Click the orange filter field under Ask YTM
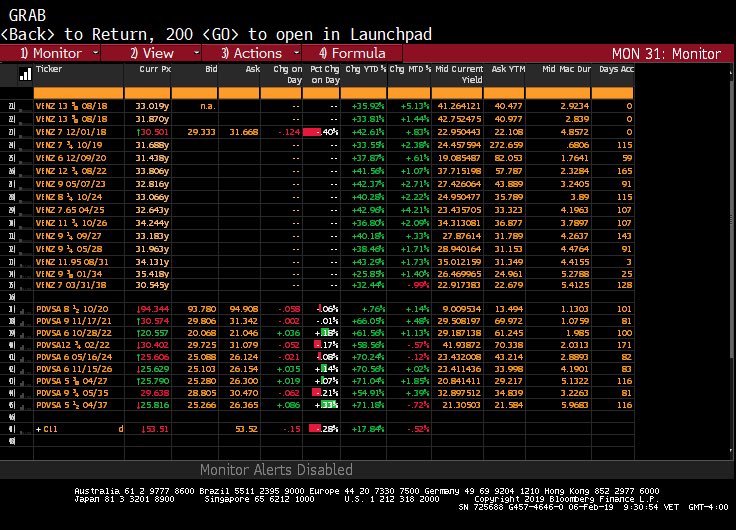The image size is (736, 530). tap(505, 93)
